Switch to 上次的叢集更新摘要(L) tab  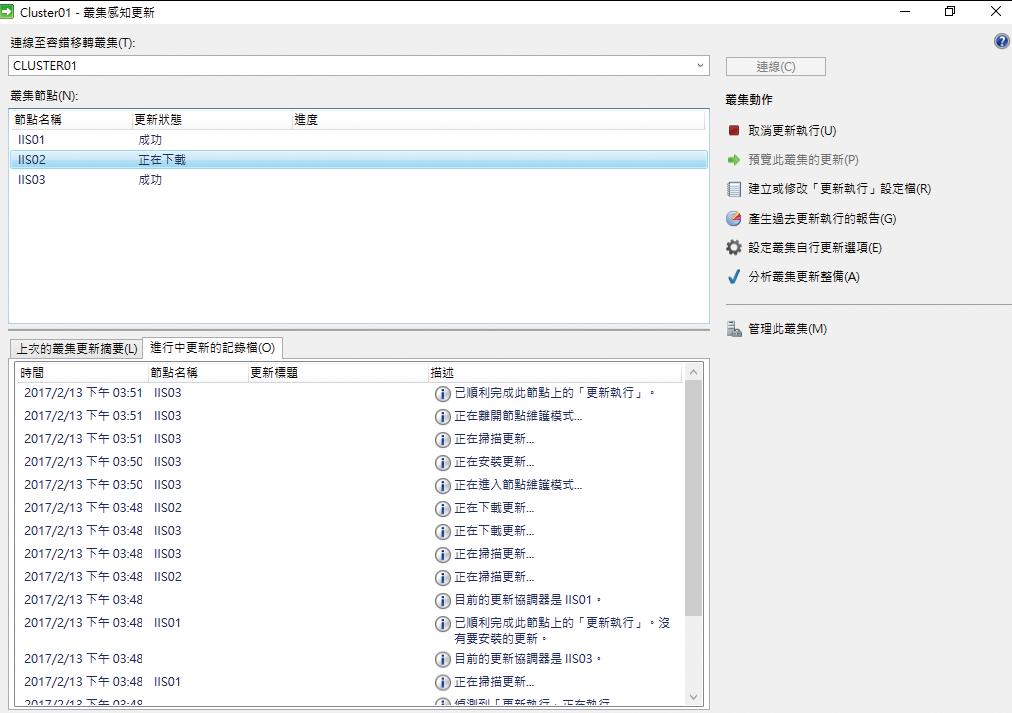coord(77,348)
